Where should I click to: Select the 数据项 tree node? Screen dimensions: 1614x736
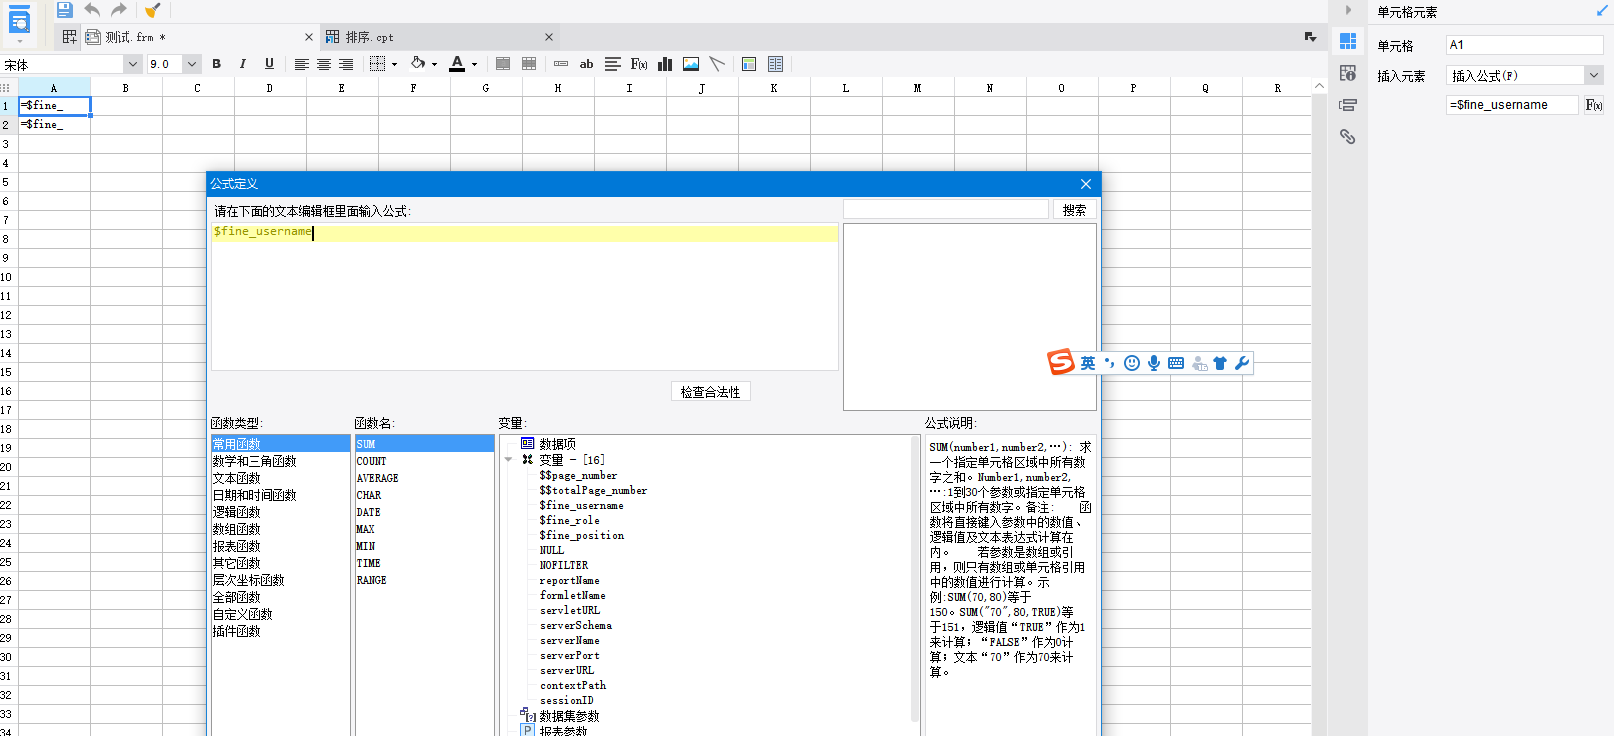[x=557, y=444]
